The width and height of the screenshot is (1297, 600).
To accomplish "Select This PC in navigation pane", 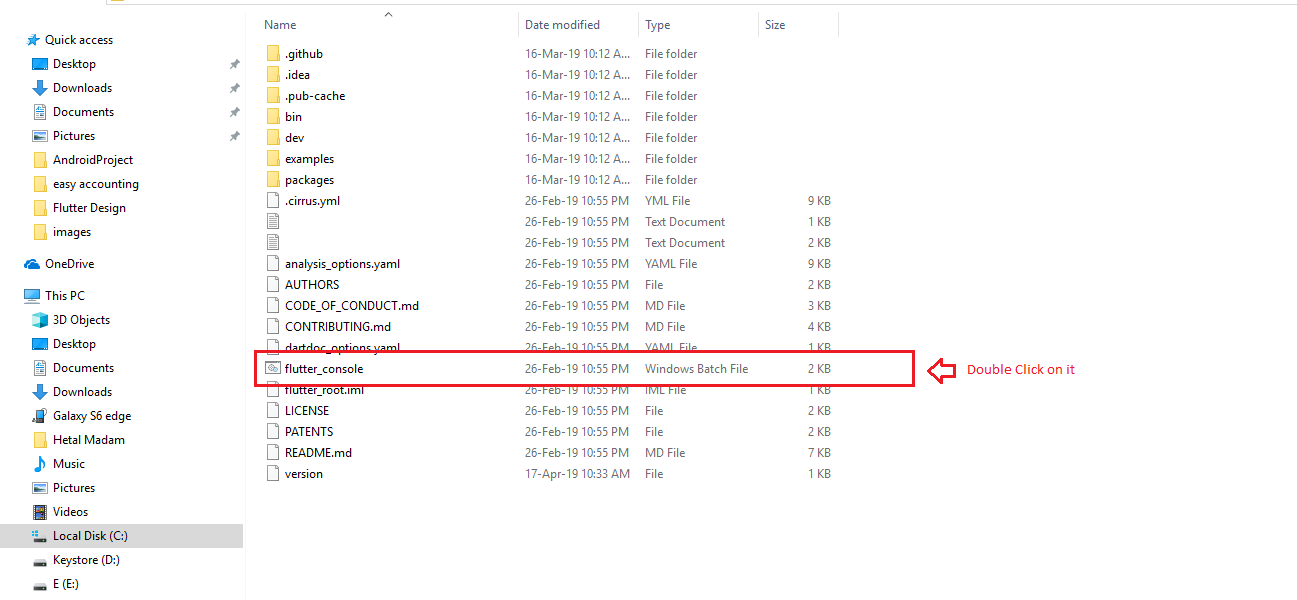I will pos(65,296).
